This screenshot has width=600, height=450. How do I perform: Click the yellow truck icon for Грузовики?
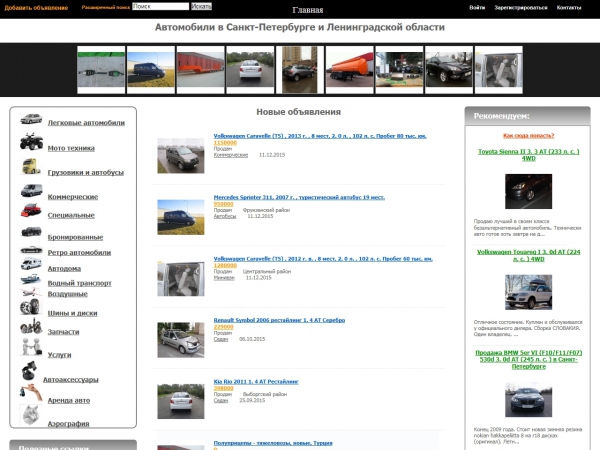[31, 166]
